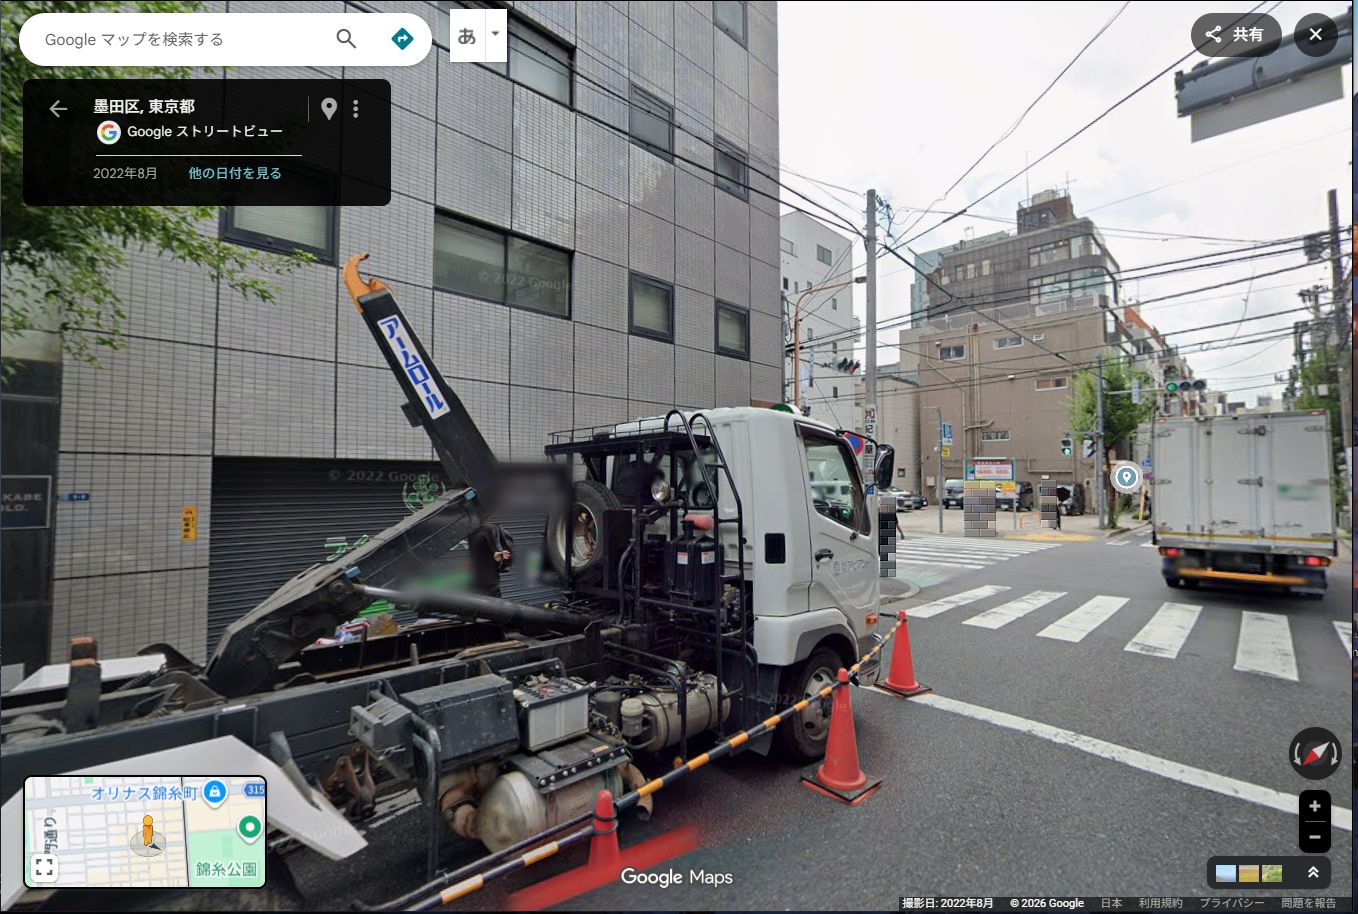Go back using the left arrow

tap(58, 109)
